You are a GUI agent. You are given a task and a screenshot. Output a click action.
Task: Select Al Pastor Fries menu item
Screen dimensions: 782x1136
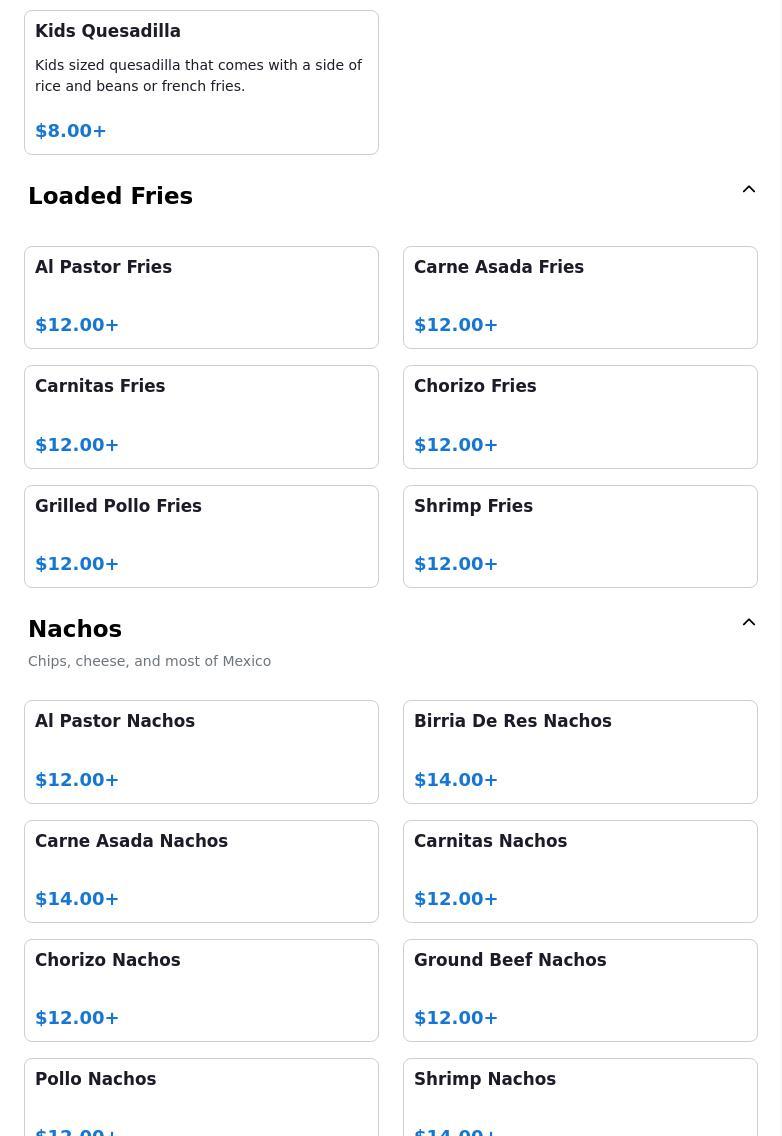click(201, 297)
